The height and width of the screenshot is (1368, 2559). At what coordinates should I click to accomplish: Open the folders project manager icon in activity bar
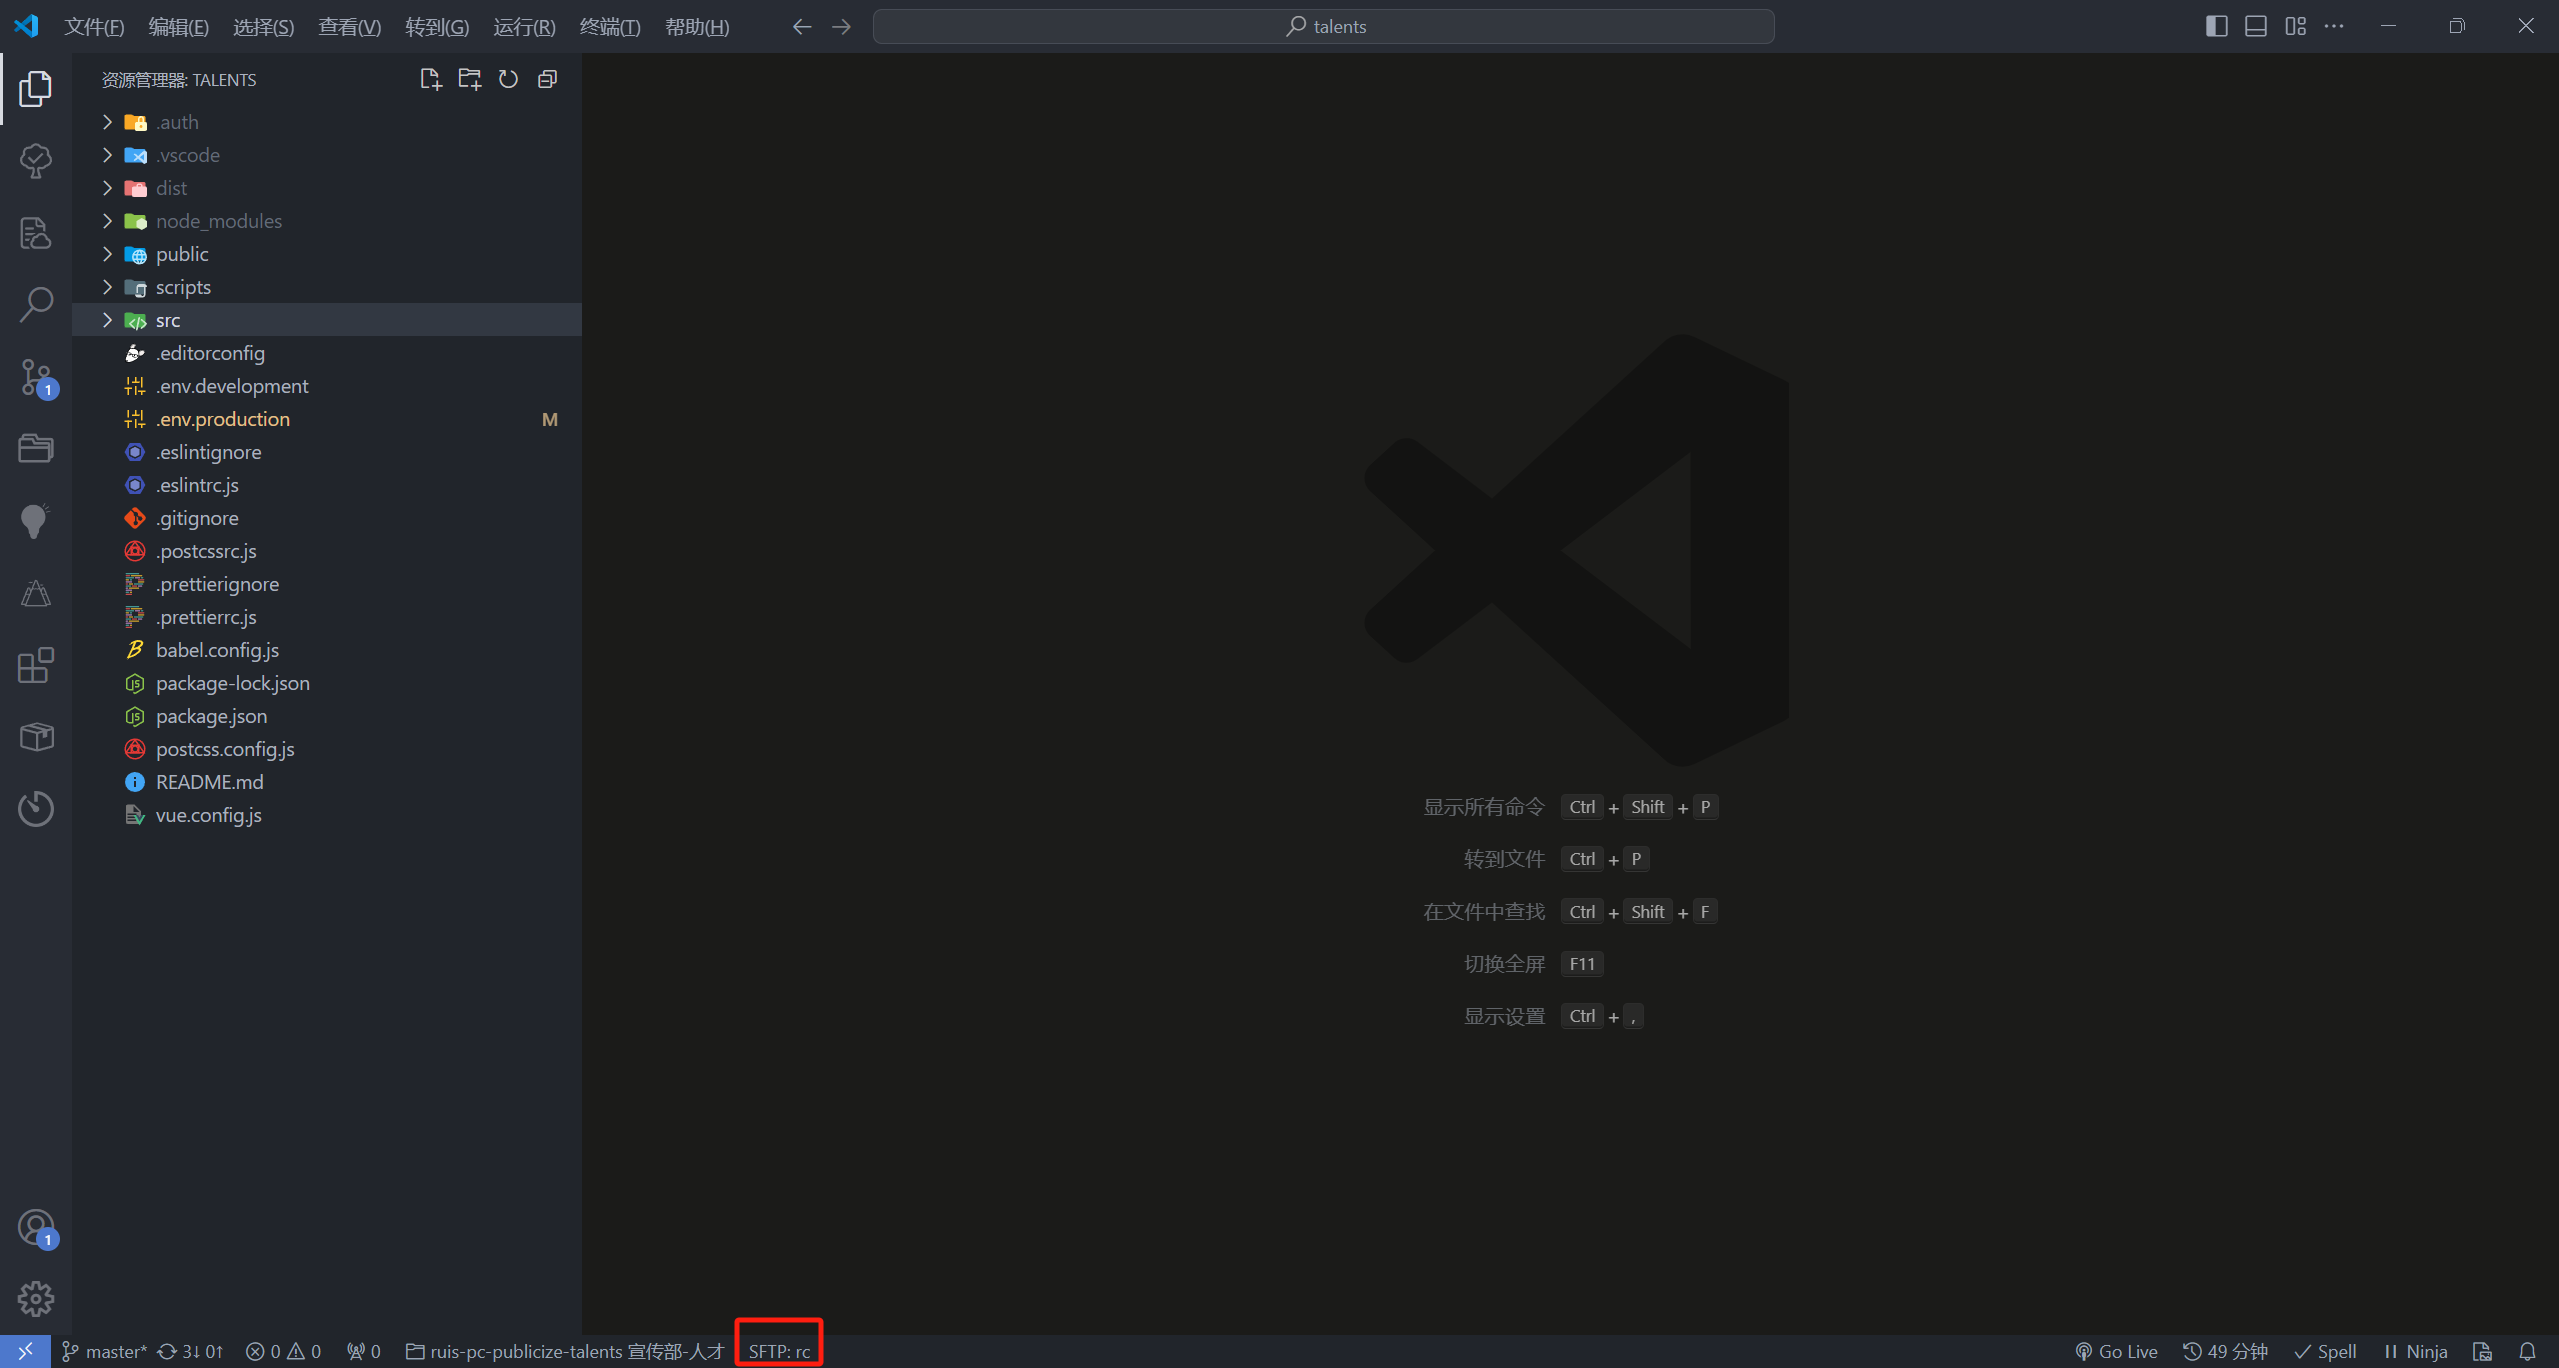tap(36, 448)
